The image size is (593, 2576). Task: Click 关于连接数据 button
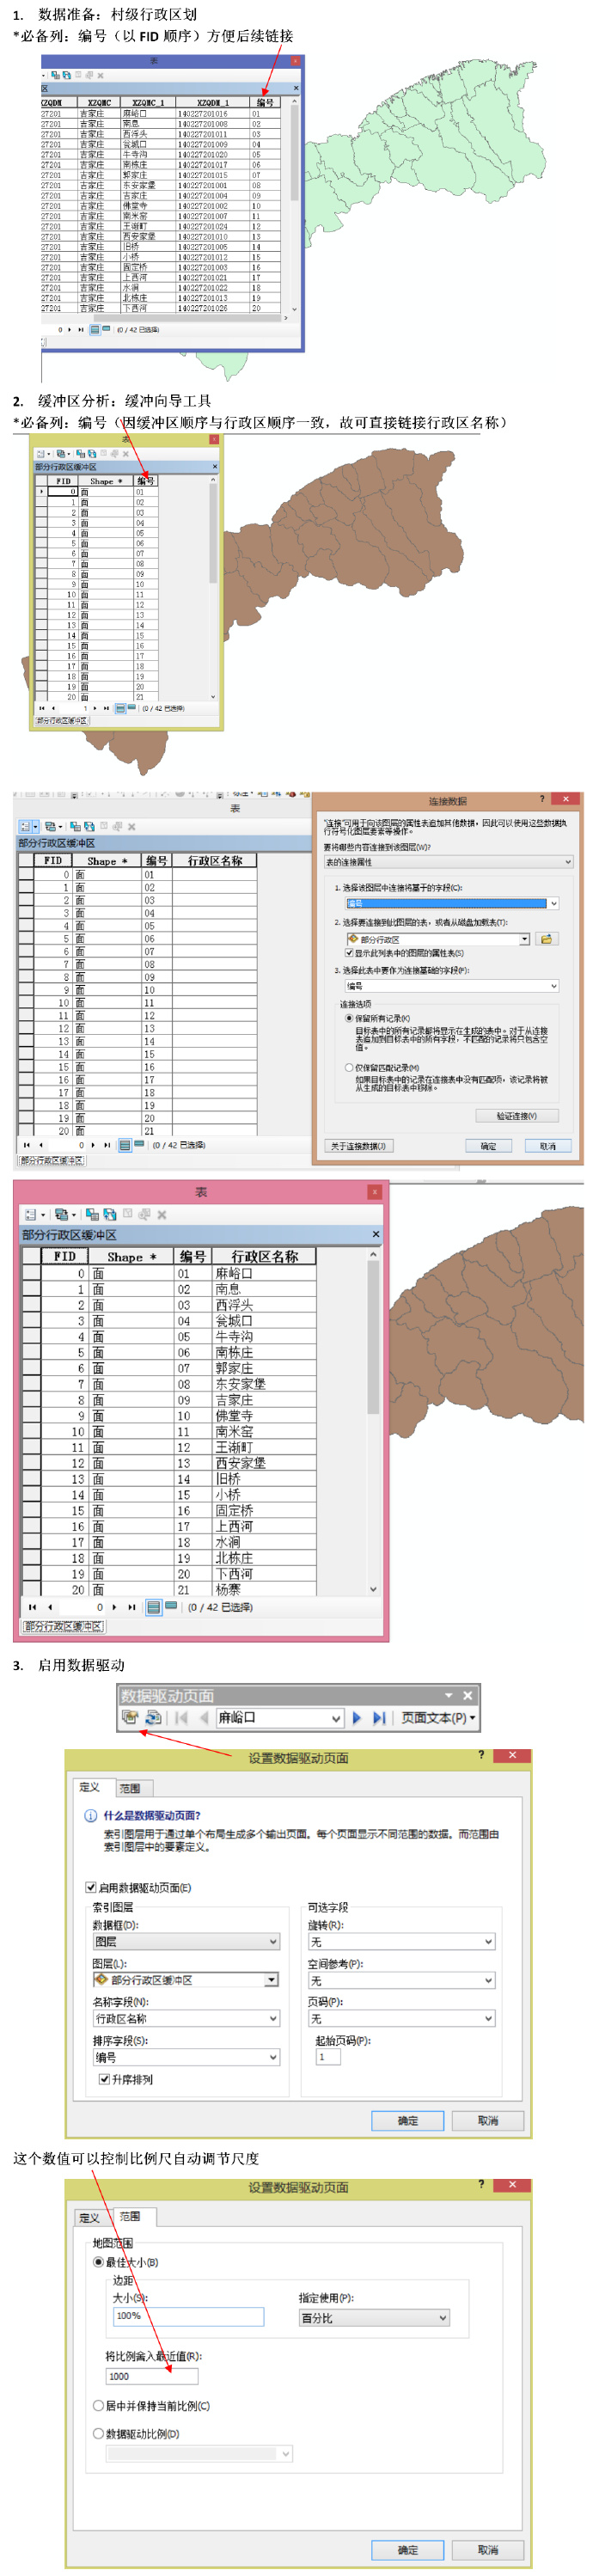358,1145
